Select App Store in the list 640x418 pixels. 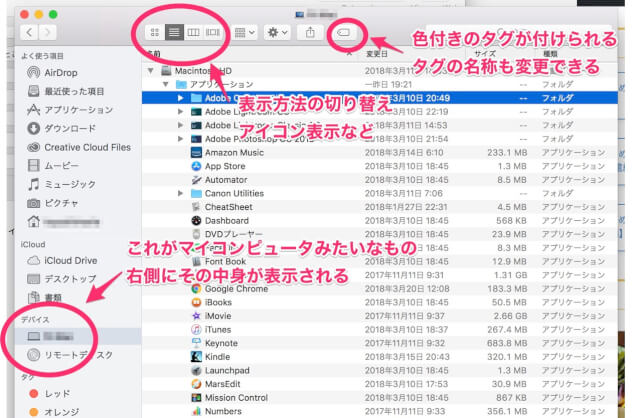point(225,166)
